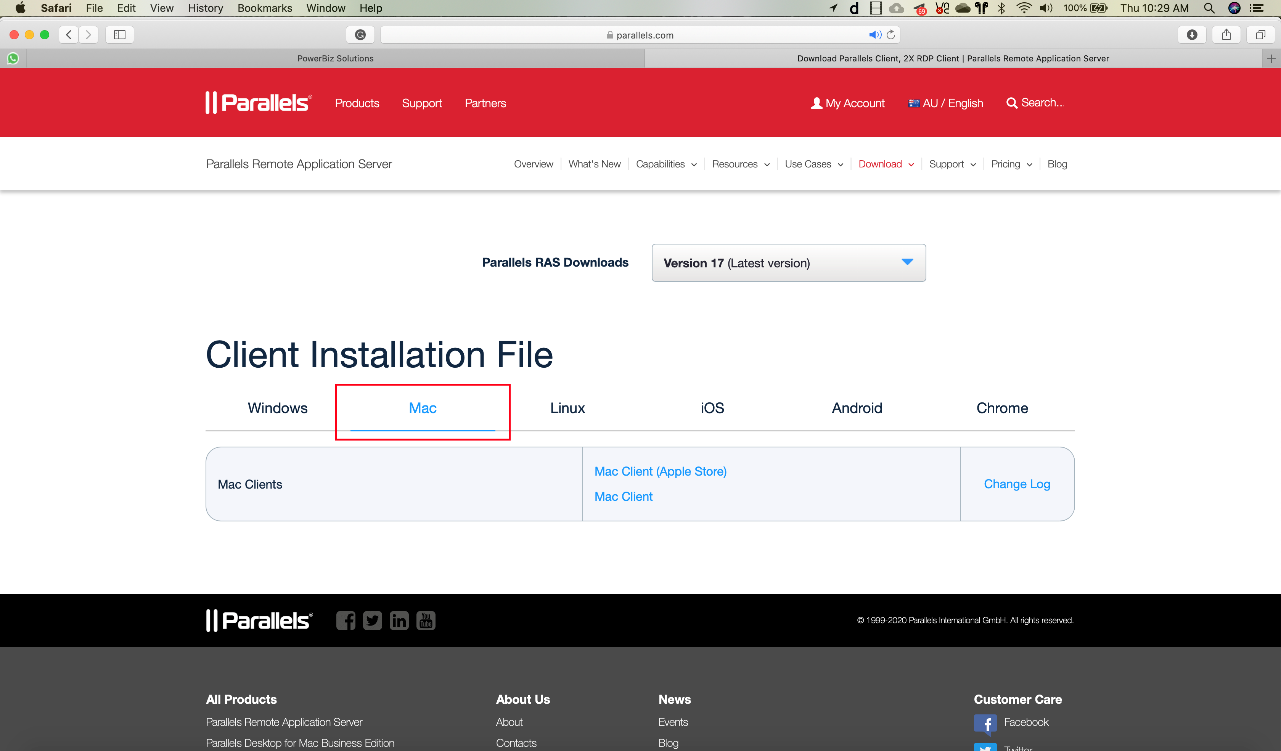Expand the Resources menu
This screenshot has width=1281, height=751.
point(741,164)
